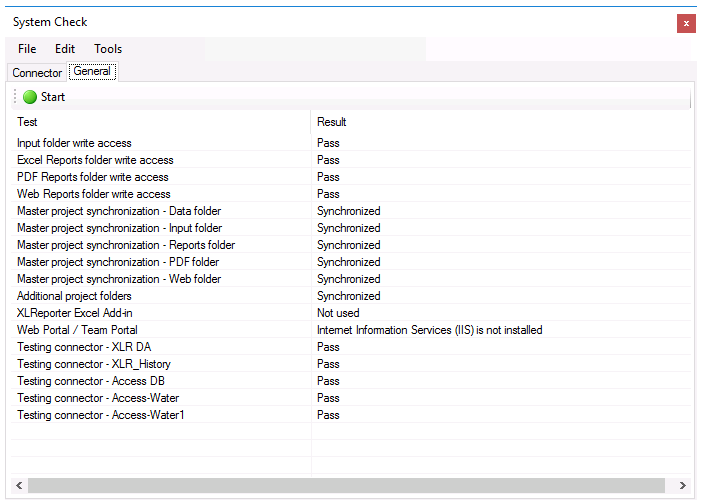The height and width of the screenshot is (501, 703).
Task: Click Synchronized result for Additional project folders
Action: pyautogui.click(x=349, y=296)
